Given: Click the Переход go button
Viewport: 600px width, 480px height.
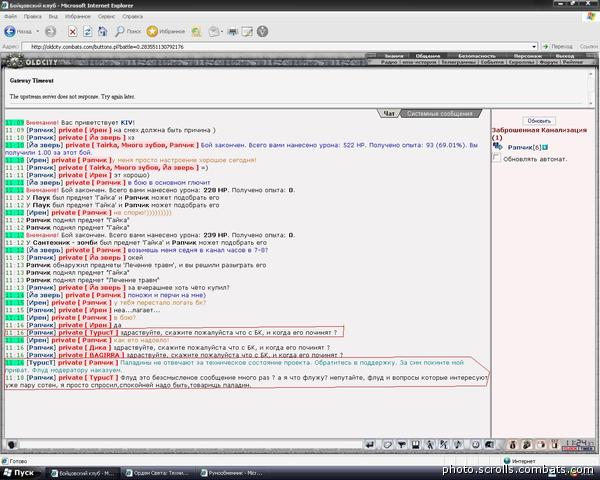Looking at the screenshot, I should click(558, 46).
